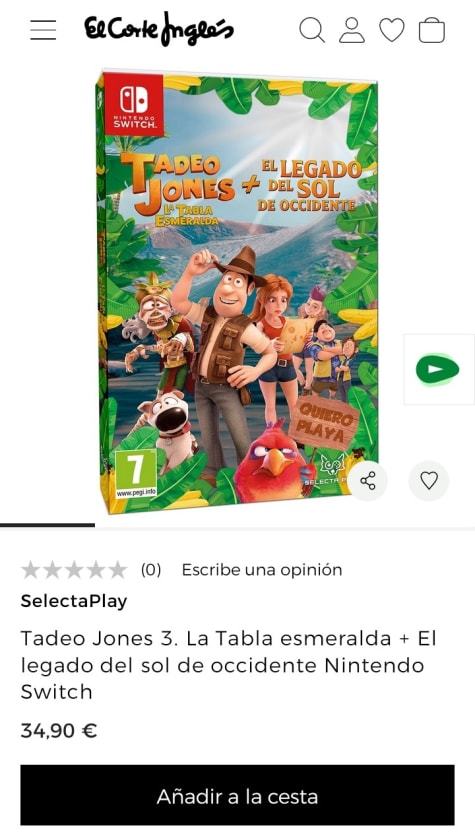Rate with the fifth star
The width and height of the screenshot is (475, 838).
pyautogui.click(x=117, y=570)
